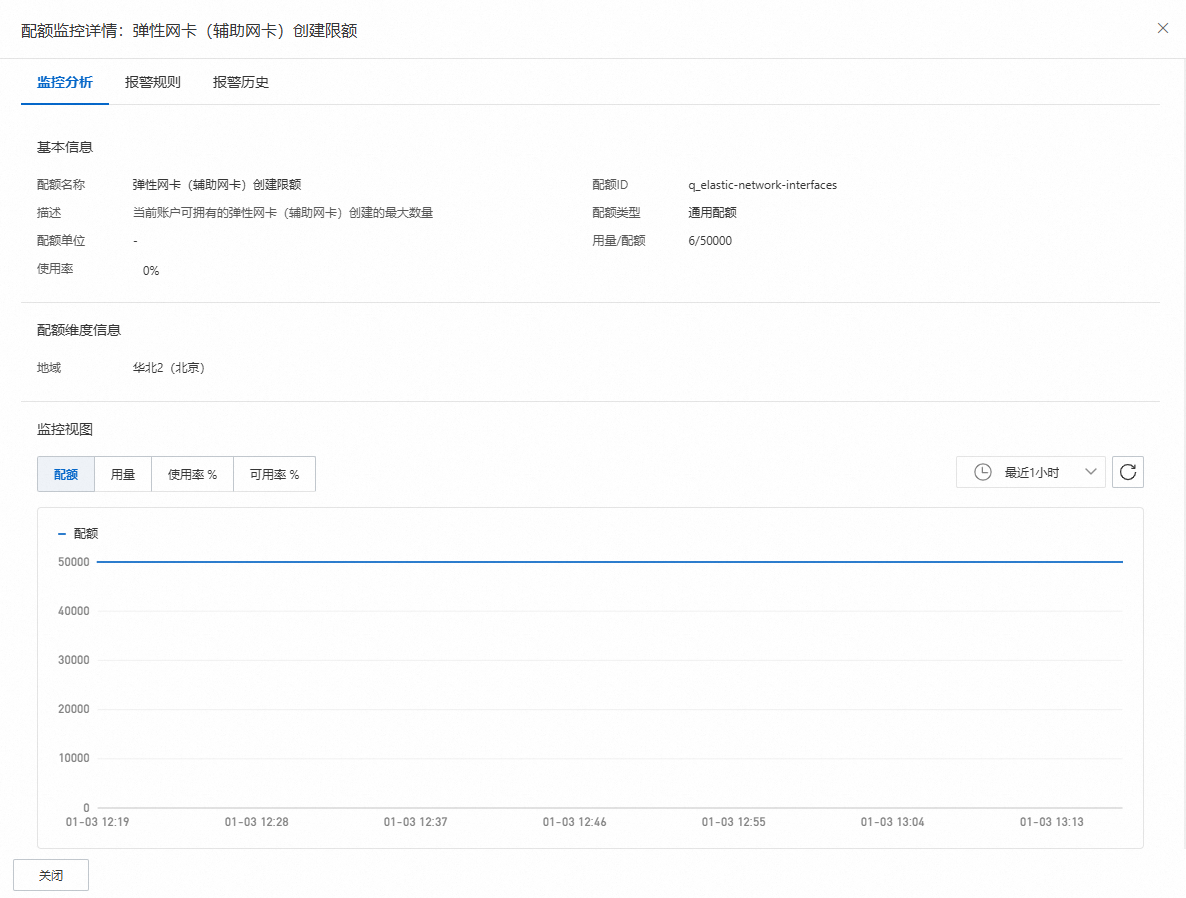Click the 关闭 button
This screenshot has width=1186, height=898.
click(x=51, y=875)
